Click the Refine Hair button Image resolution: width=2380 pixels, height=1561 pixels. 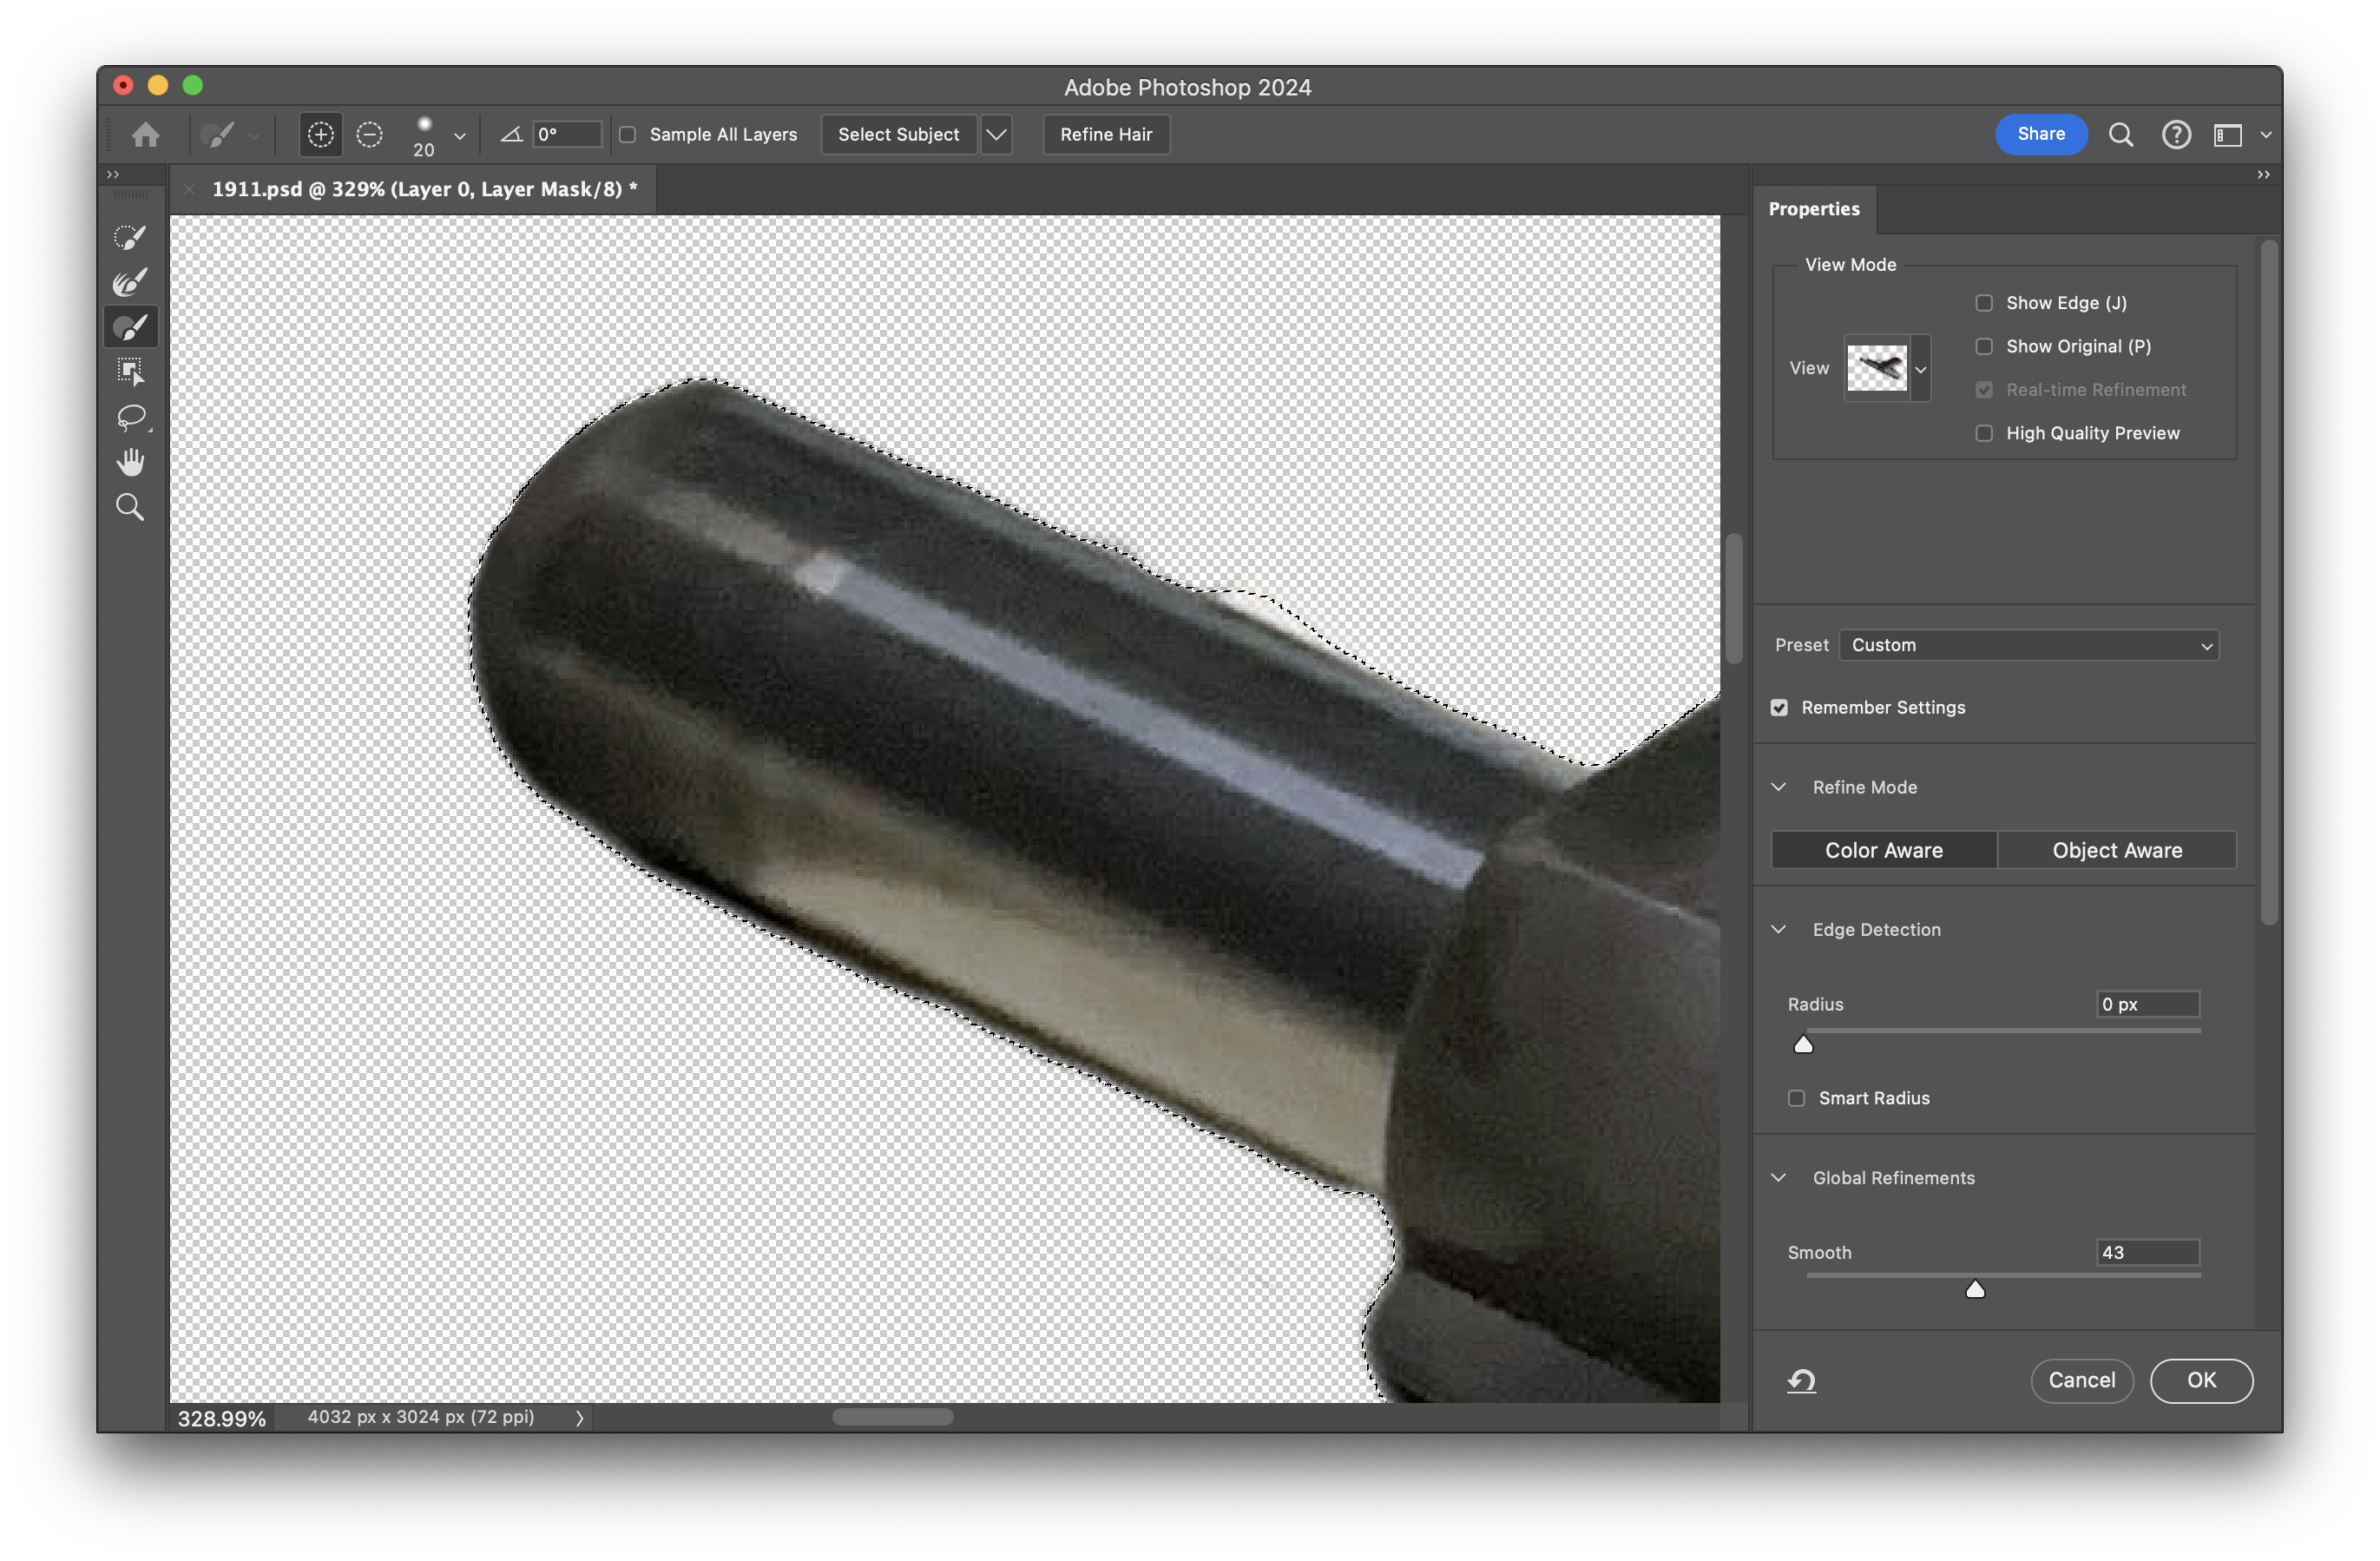coord(1106,135)
